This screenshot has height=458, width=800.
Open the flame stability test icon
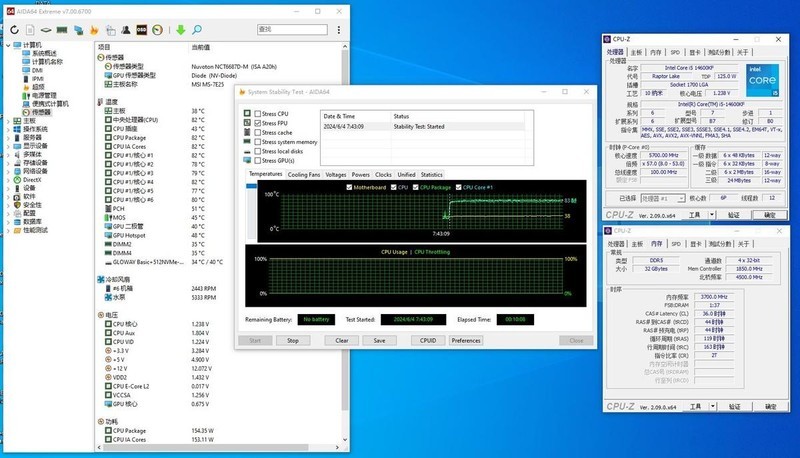point(94,30)
